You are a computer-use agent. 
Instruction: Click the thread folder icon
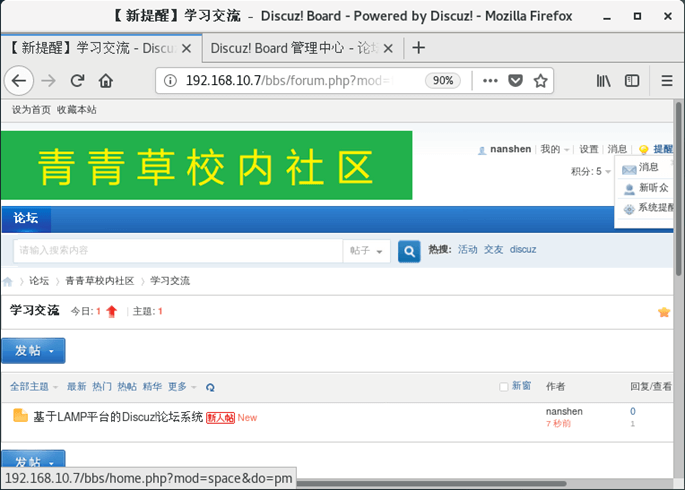[20, 415]
